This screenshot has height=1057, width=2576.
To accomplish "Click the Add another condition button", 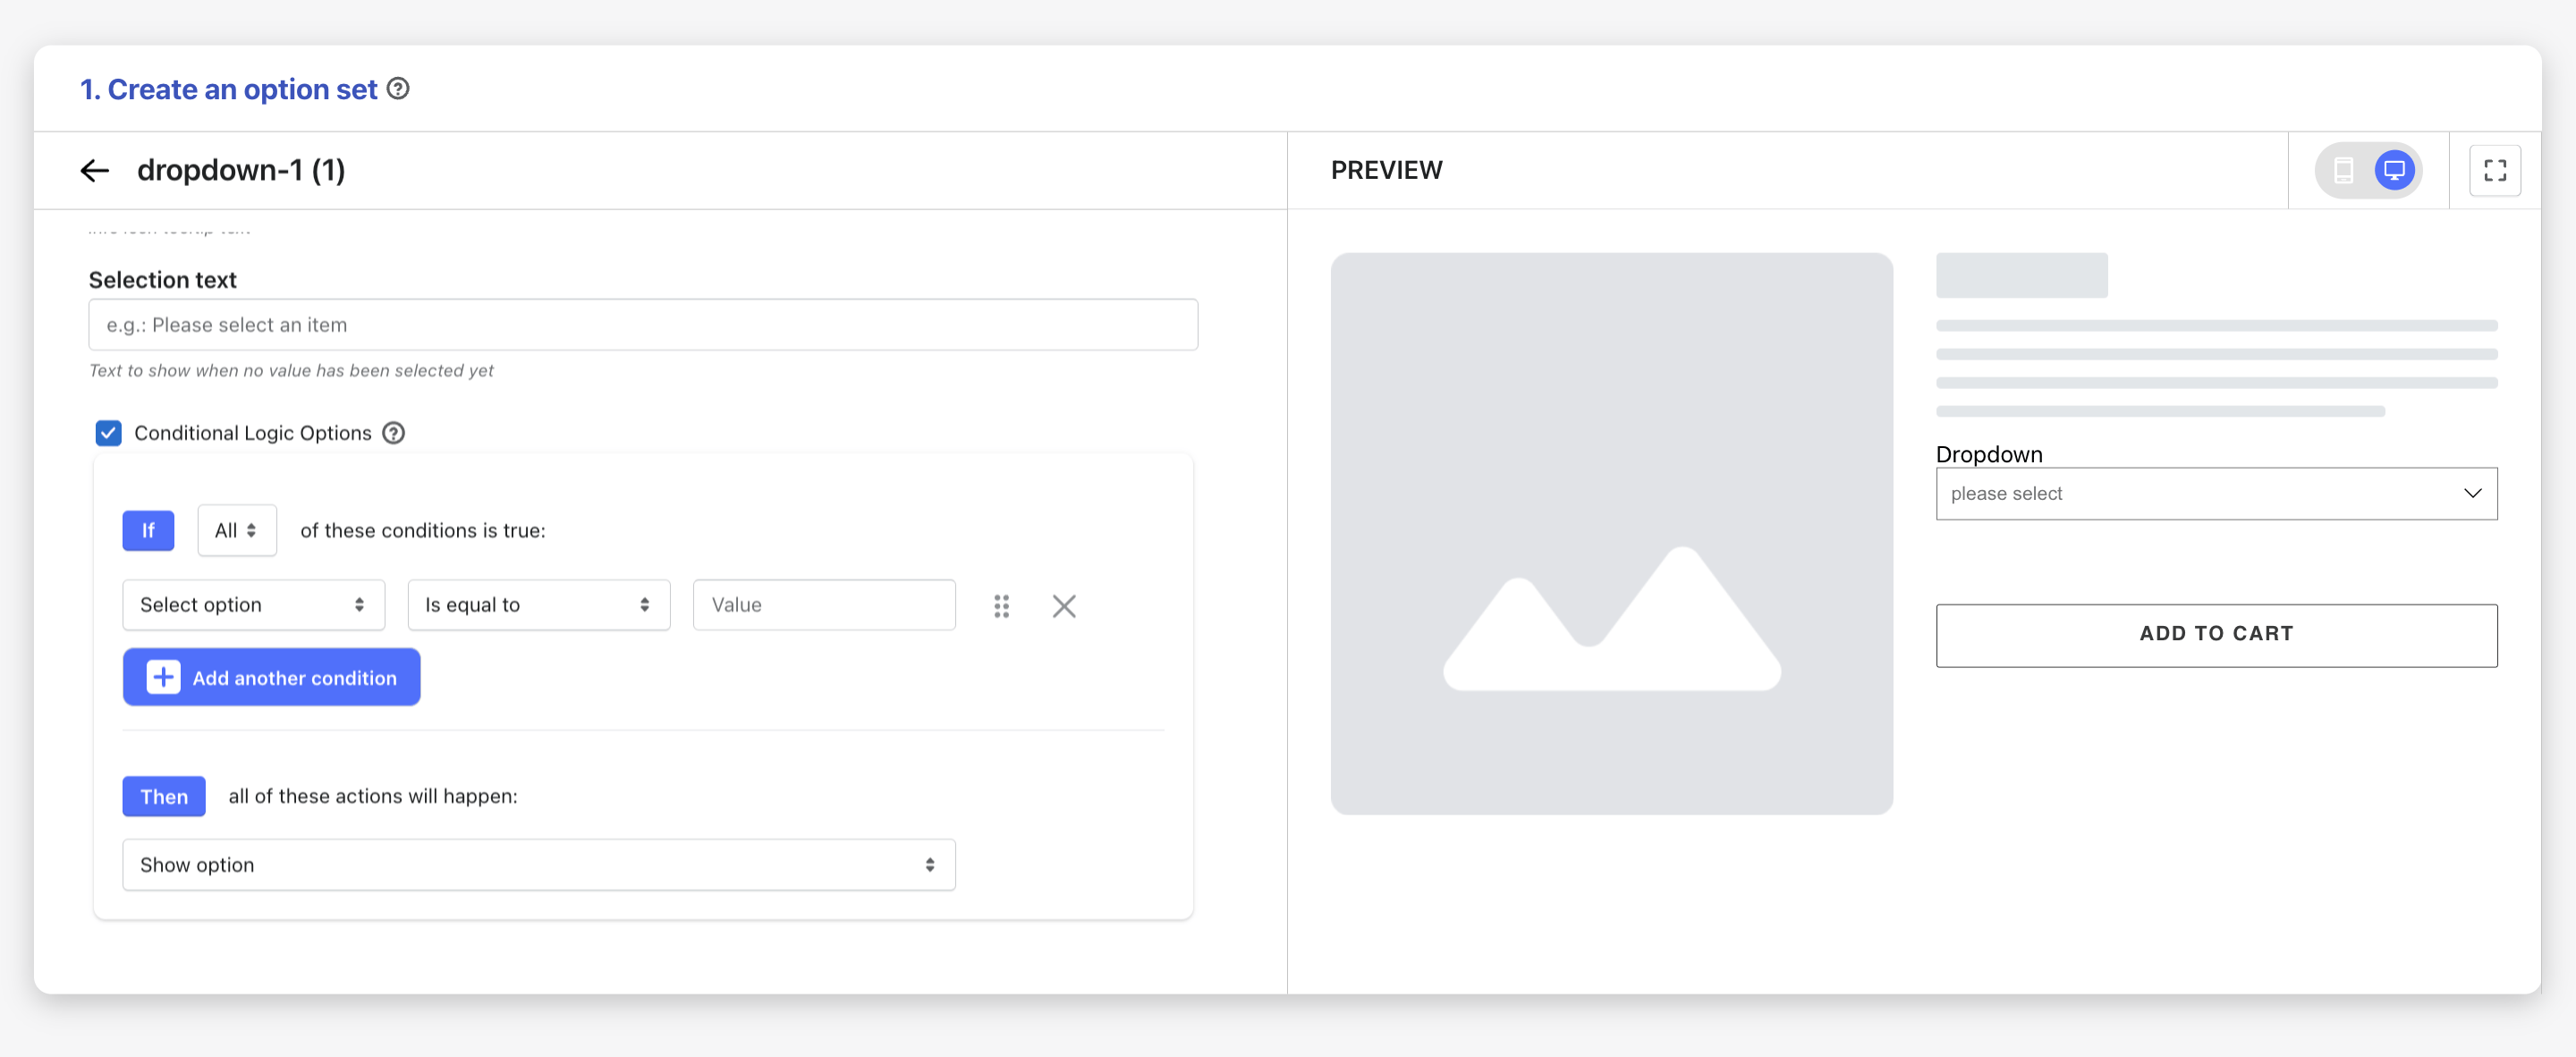I will click(x=271, y=676).
